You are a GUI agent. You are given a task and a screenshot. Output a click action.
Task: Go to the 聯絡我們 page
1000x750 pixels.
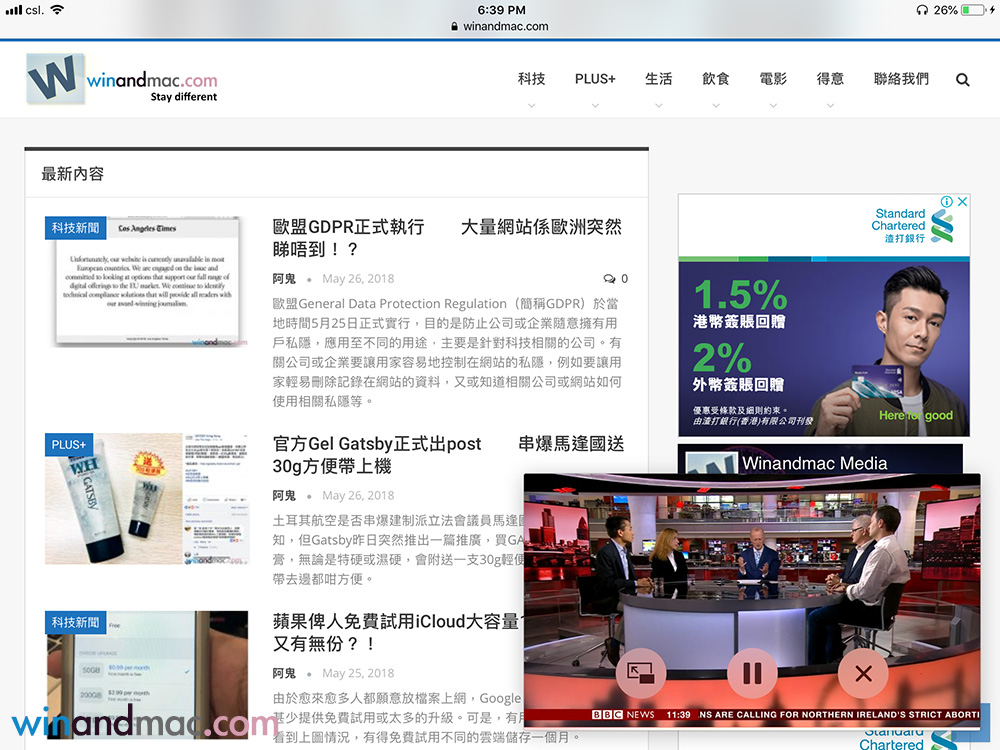901,79
